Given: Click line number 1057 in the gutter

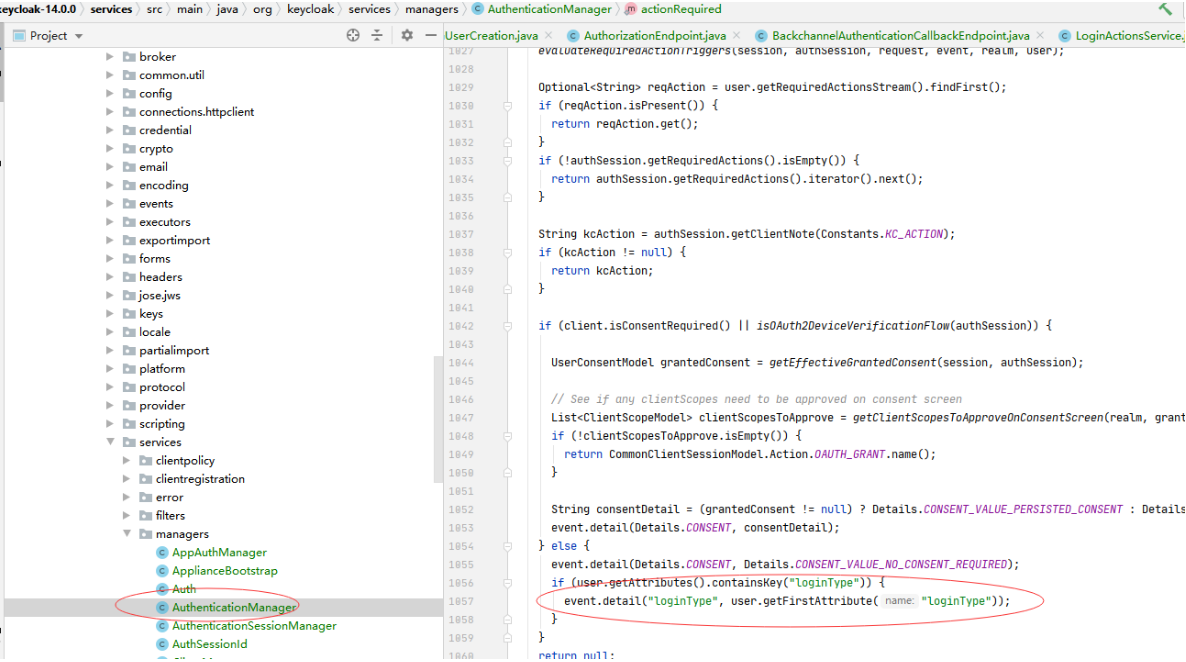Looking at the screenshot, I should (461, 601).
